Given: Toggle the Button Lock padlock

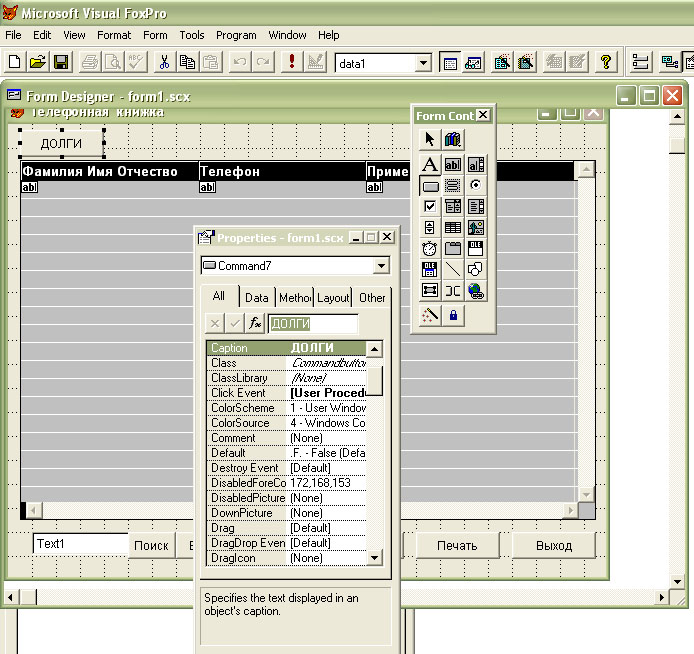Looking at the screenshot, I should click(x=453, y=316).
